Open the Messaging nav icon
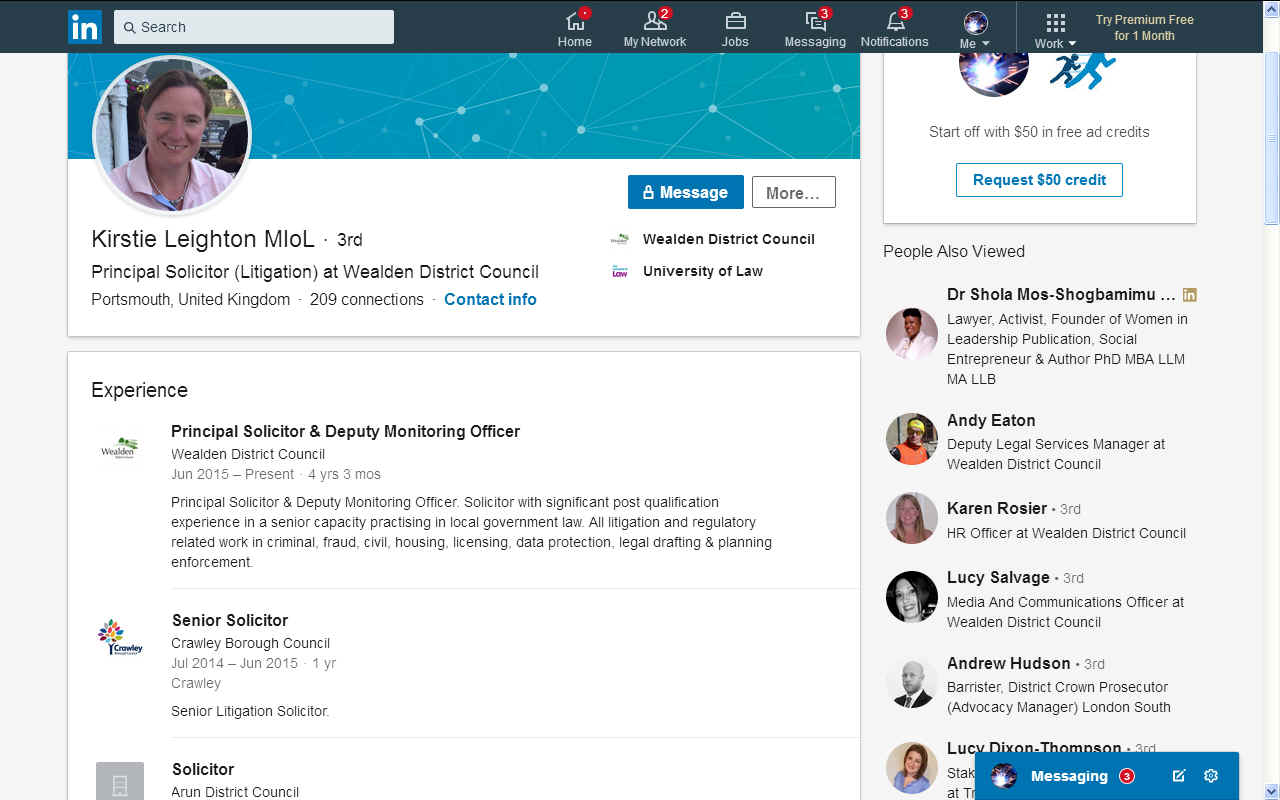The height and width of the screenshot is (800, 1280). point(816,21)
